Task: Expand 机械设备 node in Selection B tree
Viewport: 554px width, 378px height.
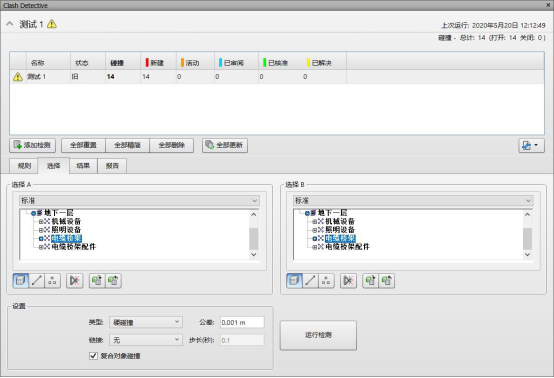Action: point(314,222)
